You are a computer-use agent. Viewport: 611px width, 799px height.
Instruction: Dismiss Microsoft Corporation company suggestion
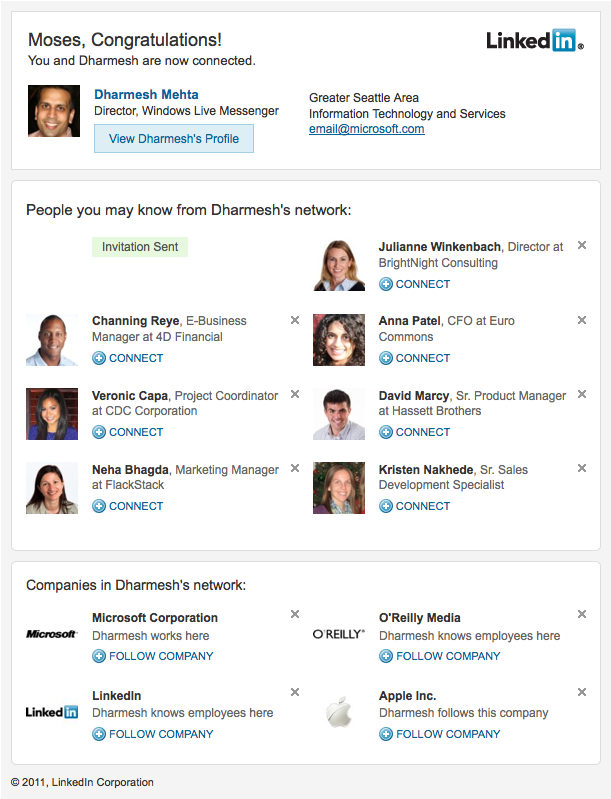[295, 614]
